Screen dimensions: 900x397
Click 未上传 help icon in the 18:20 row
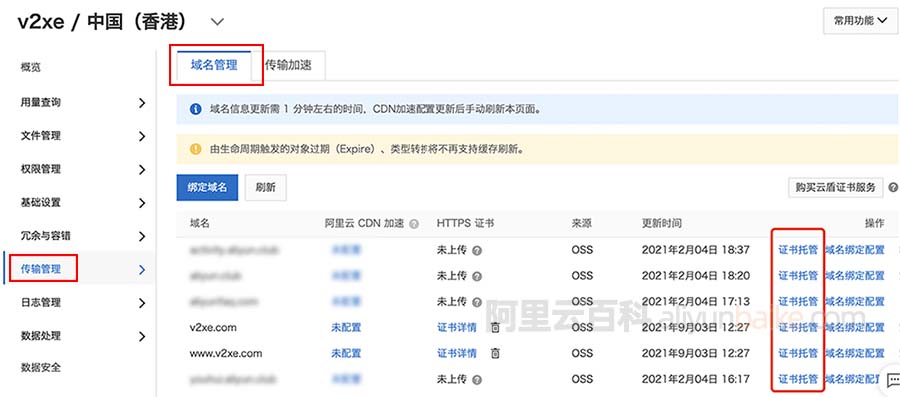tap(476, 277)
